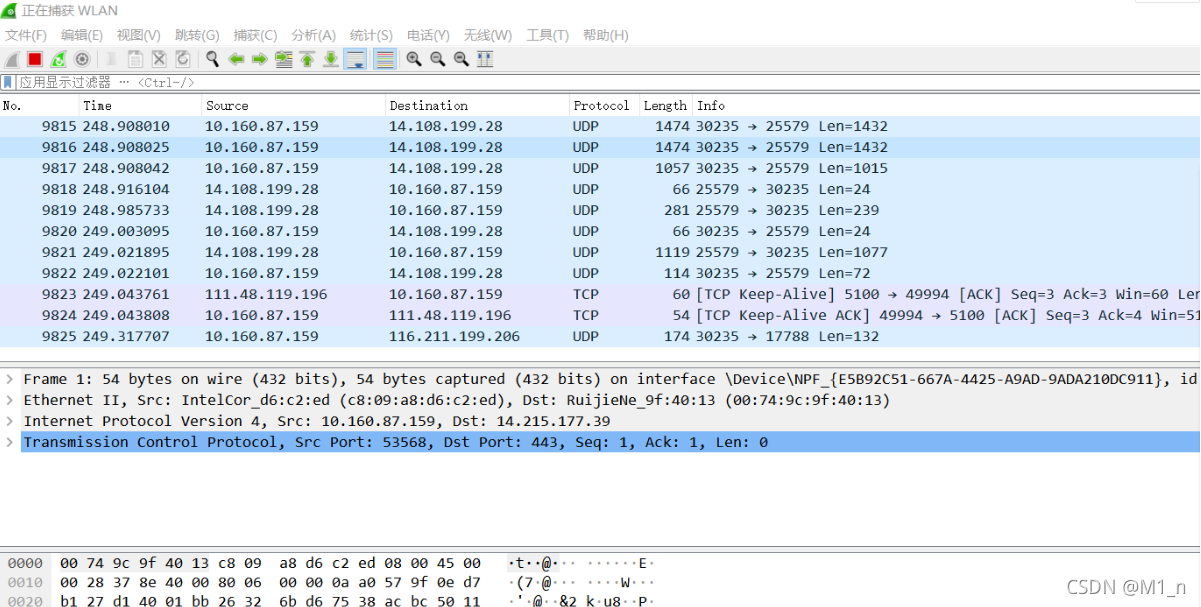Expand Internet Protocol Version 4 row
Screen dimensions: 1201x607
point(10,421)
